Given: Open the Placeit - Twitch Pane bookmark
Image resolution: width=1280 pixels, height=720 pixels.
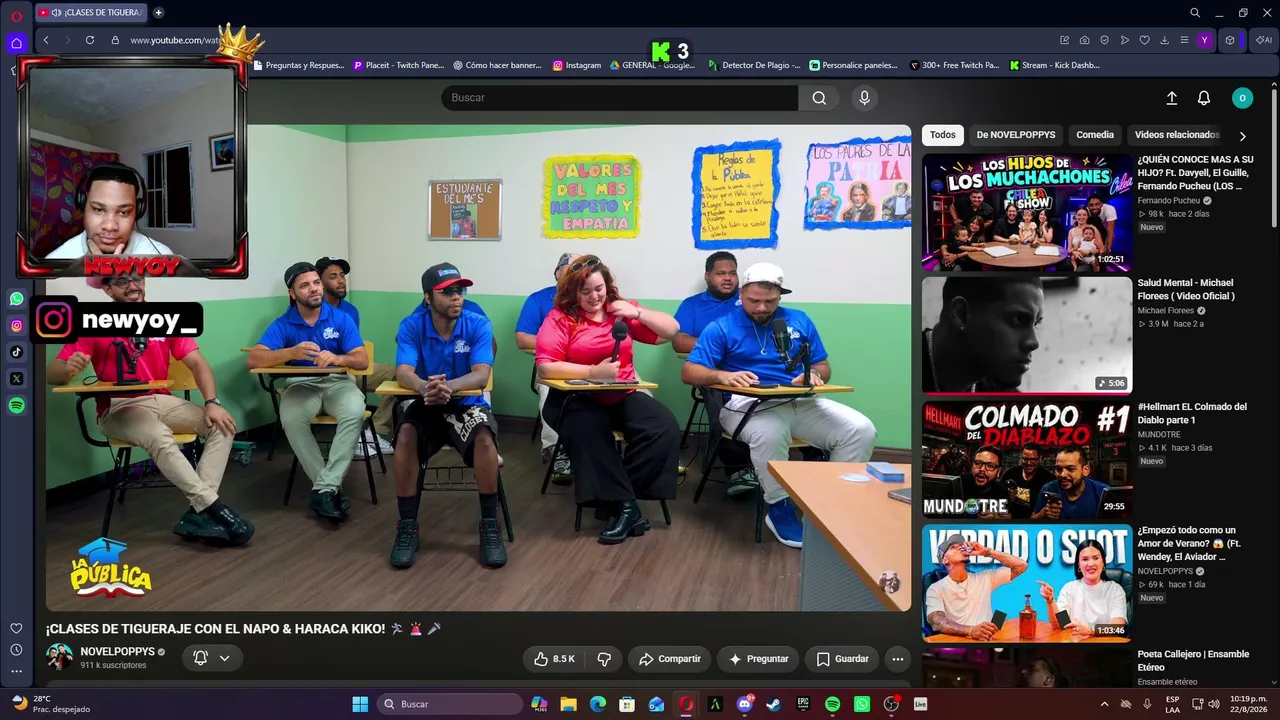Looking at the screenshot, I should point(398,65).
